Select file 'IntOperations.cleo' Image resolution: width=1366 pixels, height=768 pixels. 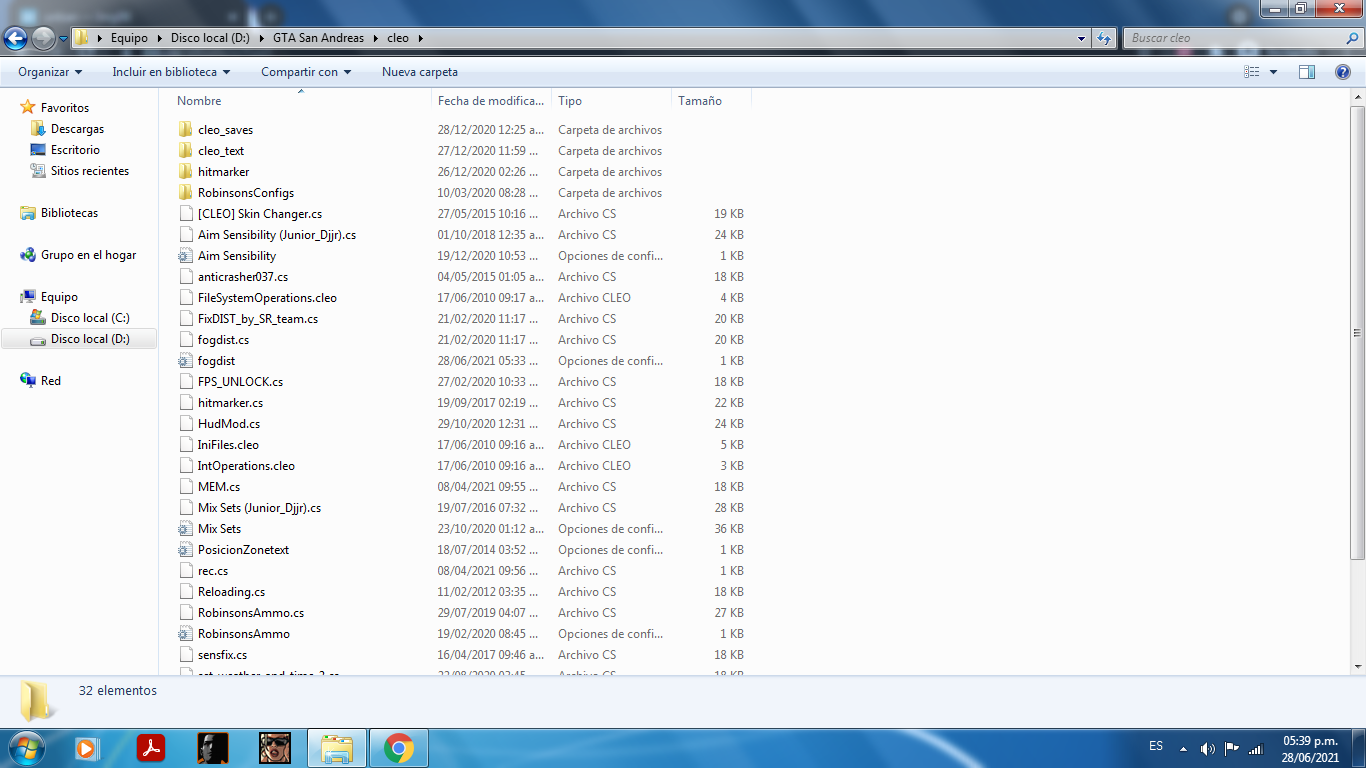click(246, 466)
